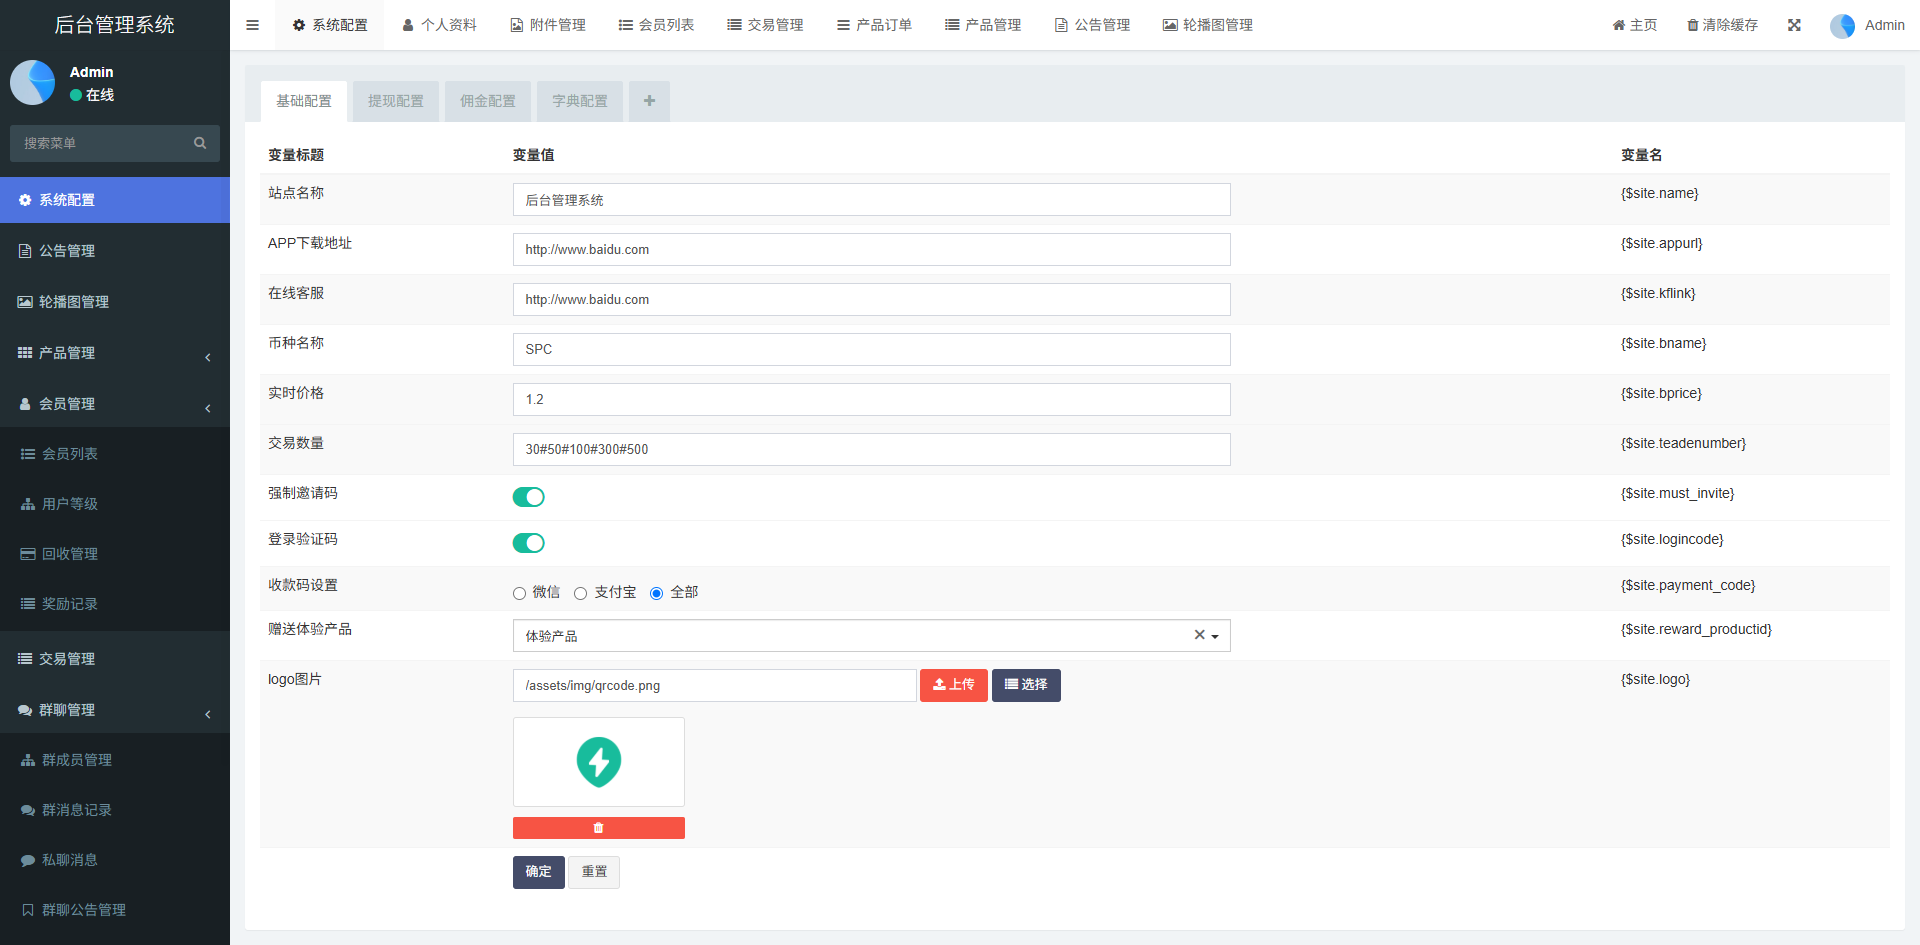Expand the 产品管理 sidebar menu
1920x945 pixels.
[115, 353]
